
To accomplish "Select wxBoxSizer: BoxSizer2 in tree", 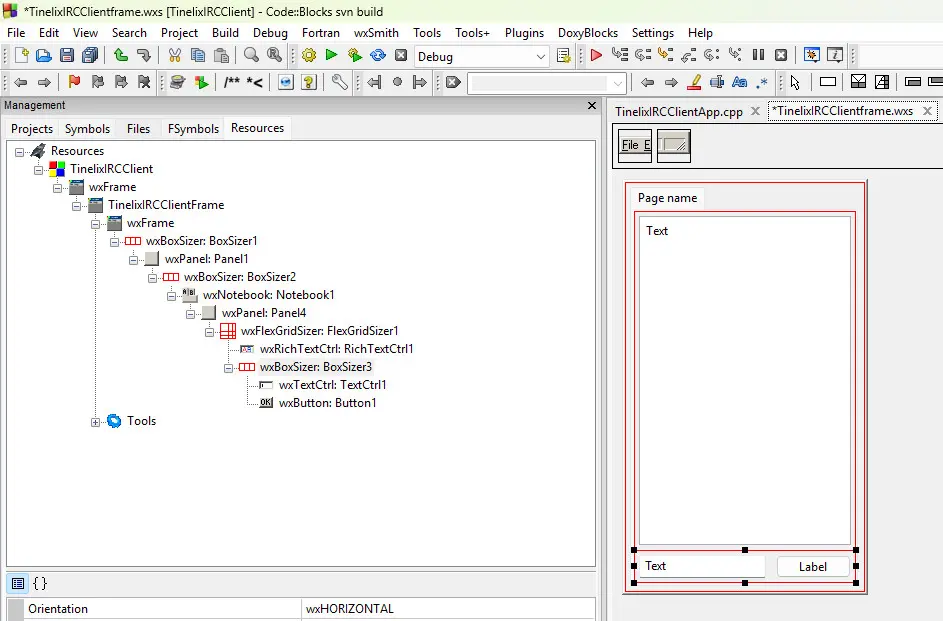I will [239, 277].
